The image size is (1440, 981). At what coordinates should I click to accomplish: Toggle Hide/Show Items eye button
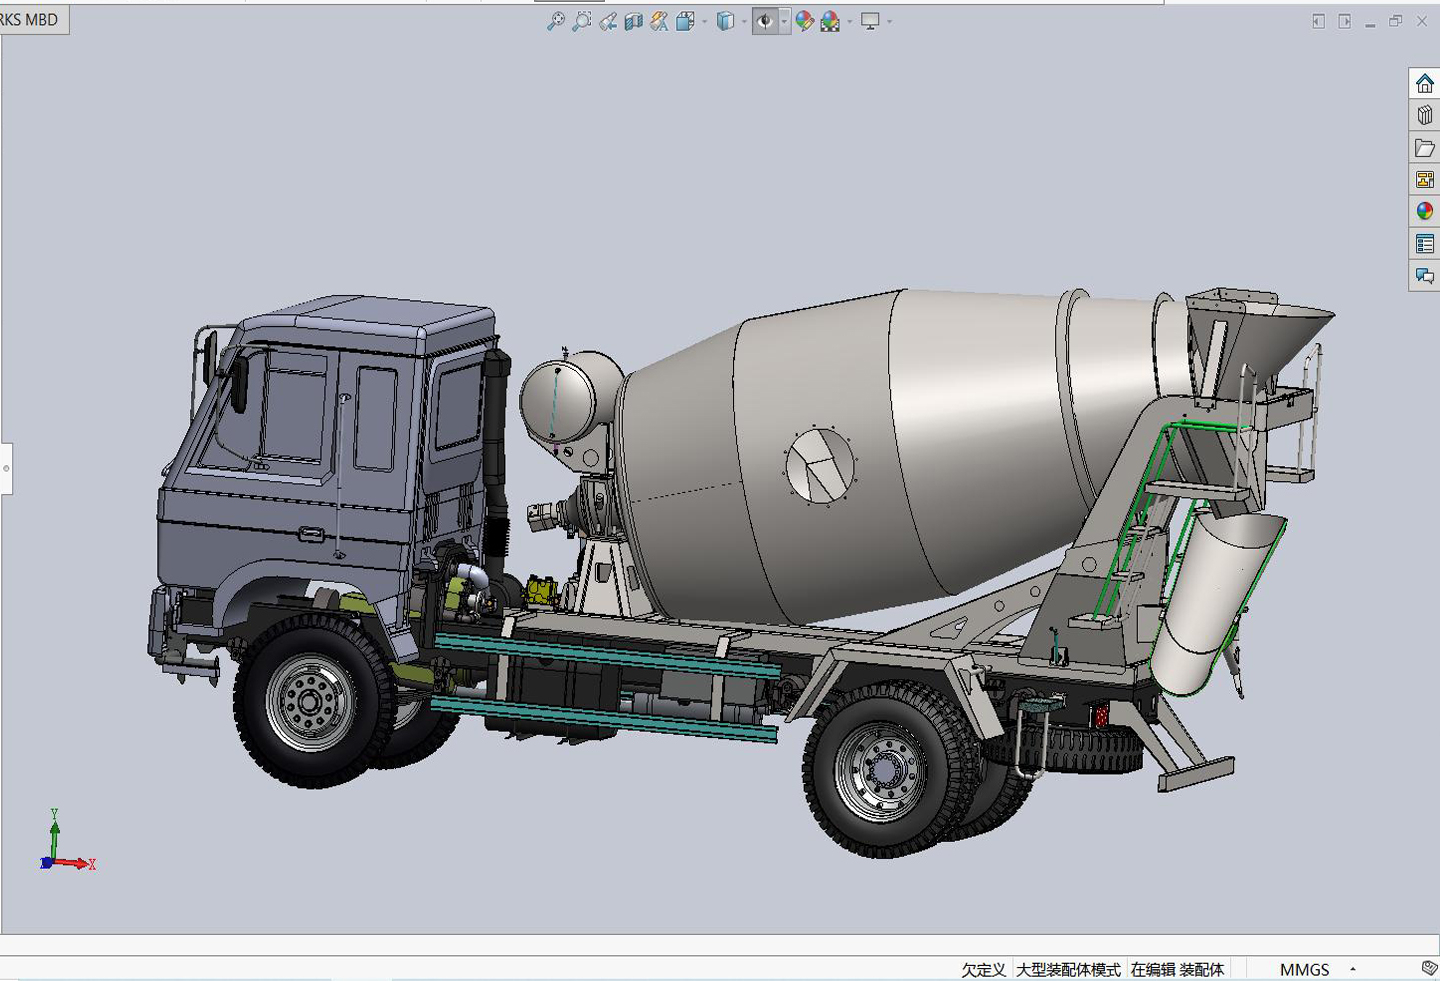(765, 21)
